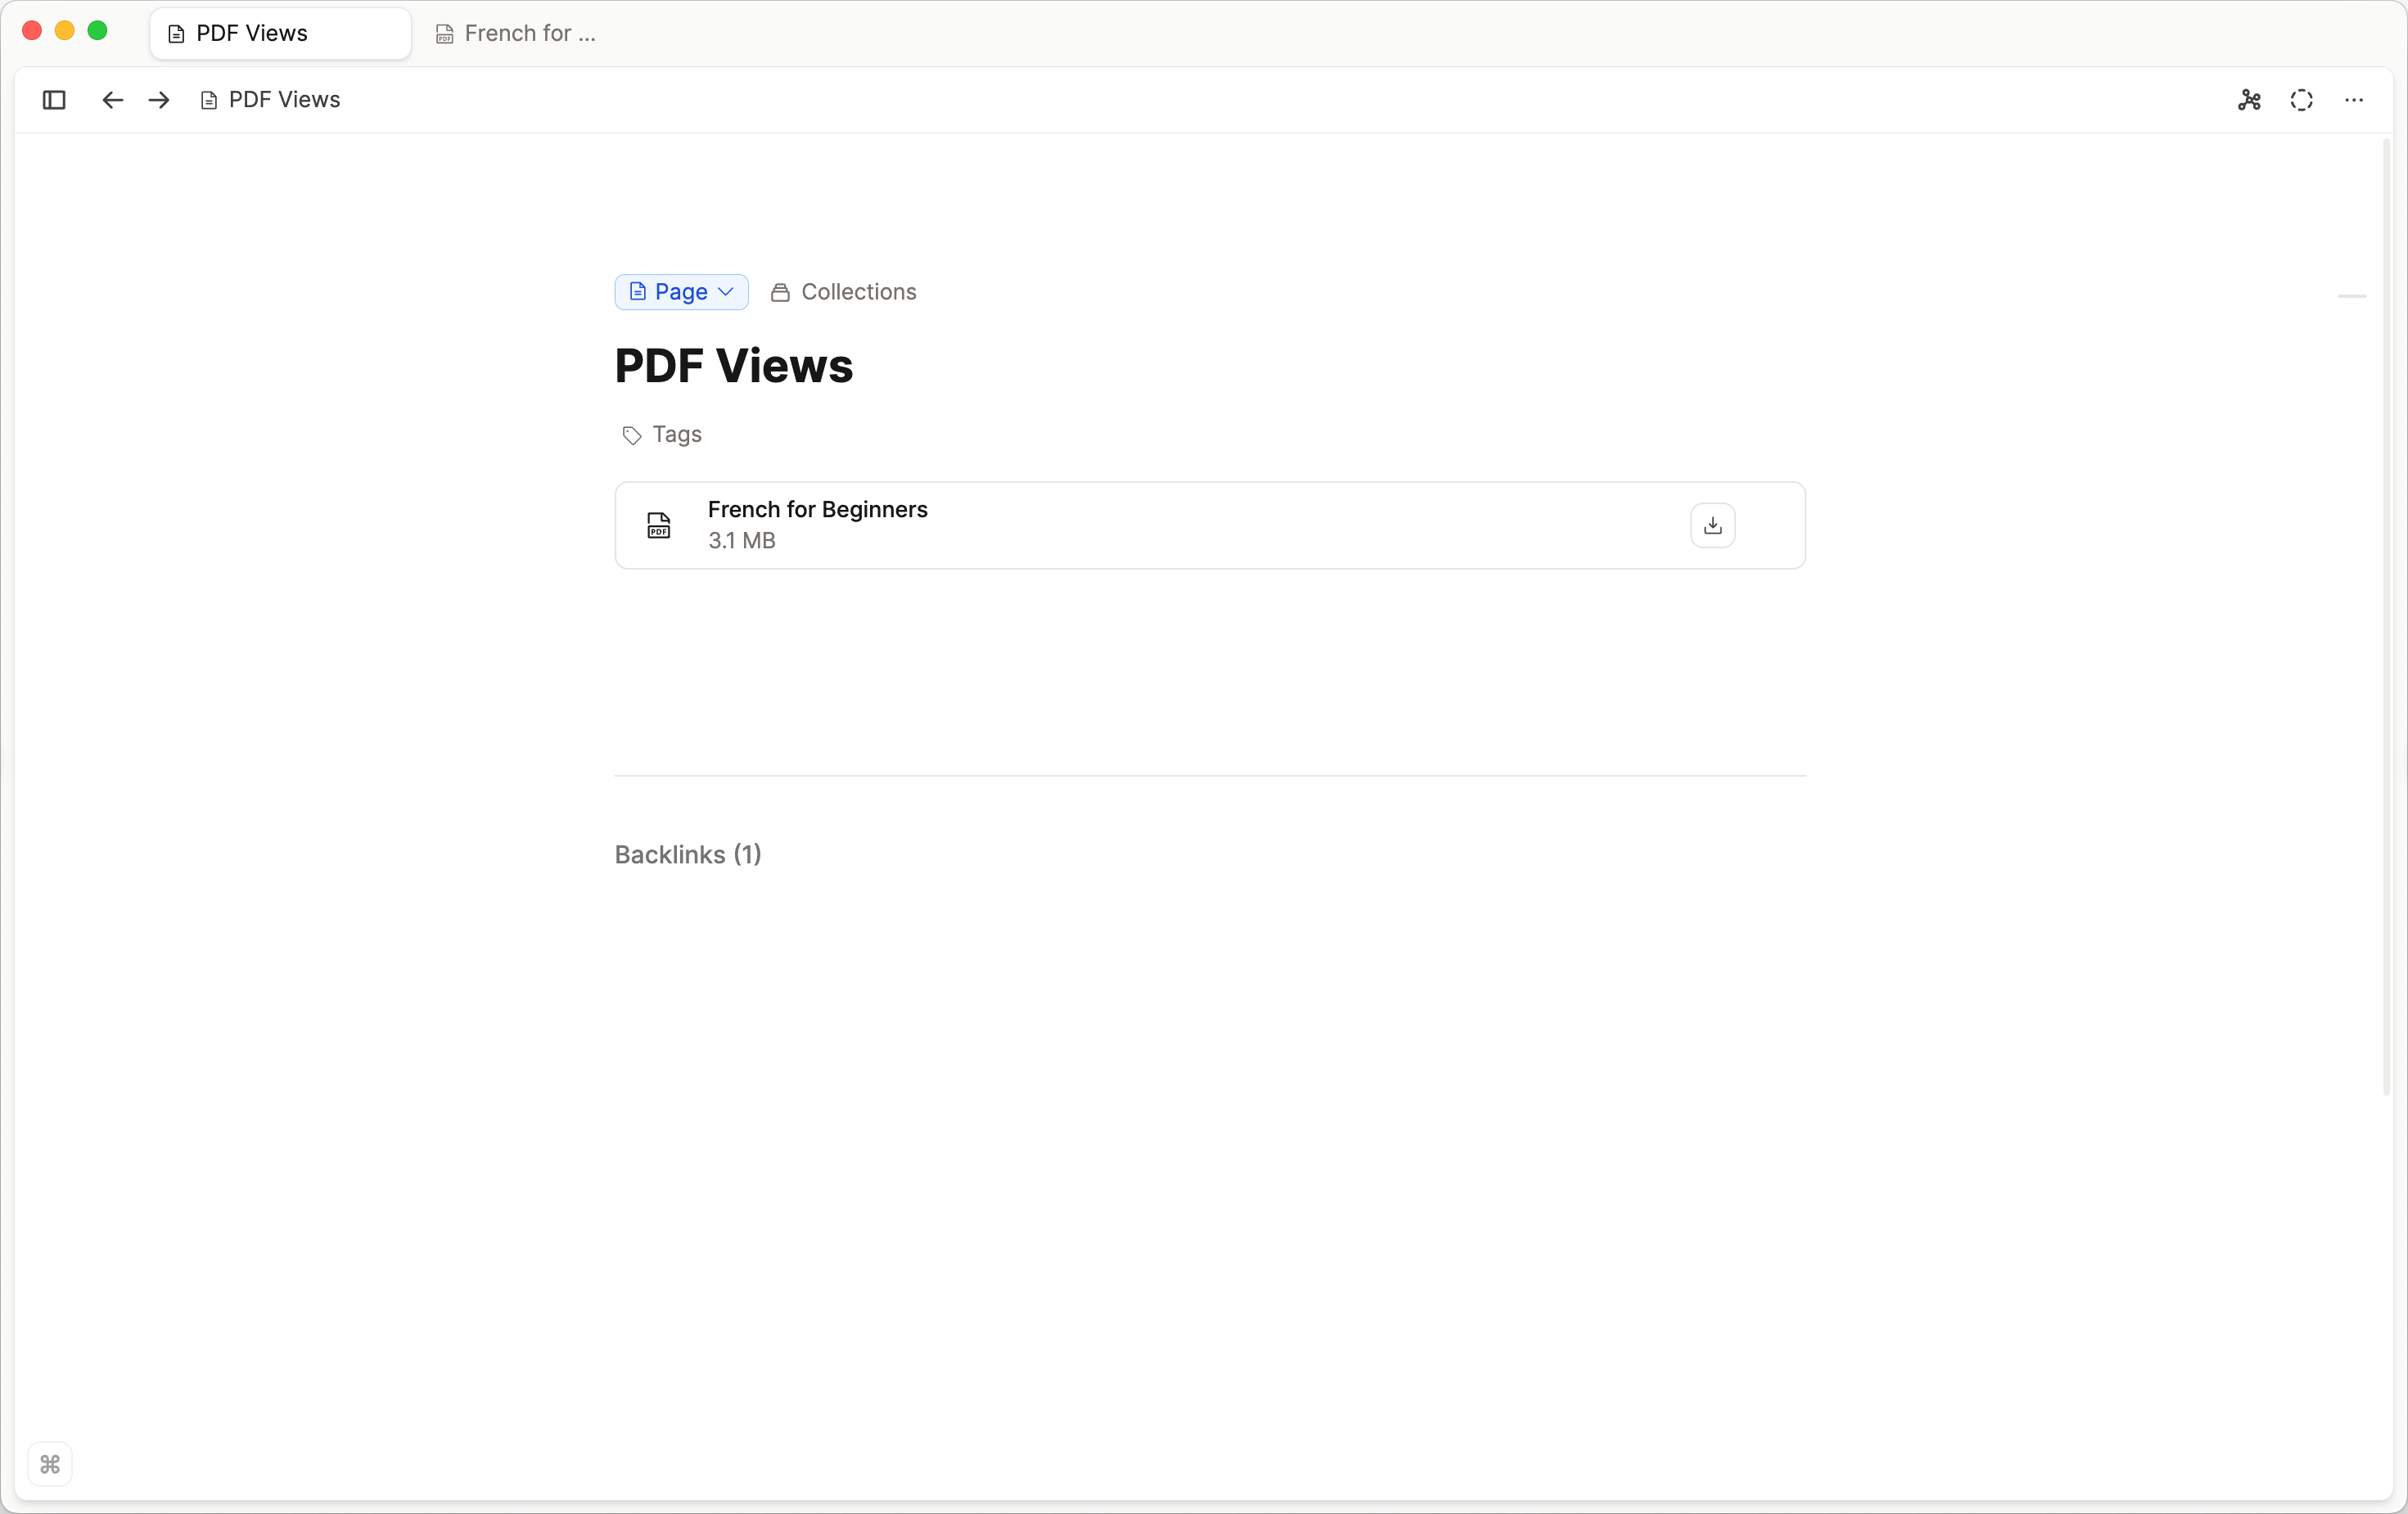The image size is (2408, 1514).
Task: Switch view to Collections
Action: click(x=843, y=292)
